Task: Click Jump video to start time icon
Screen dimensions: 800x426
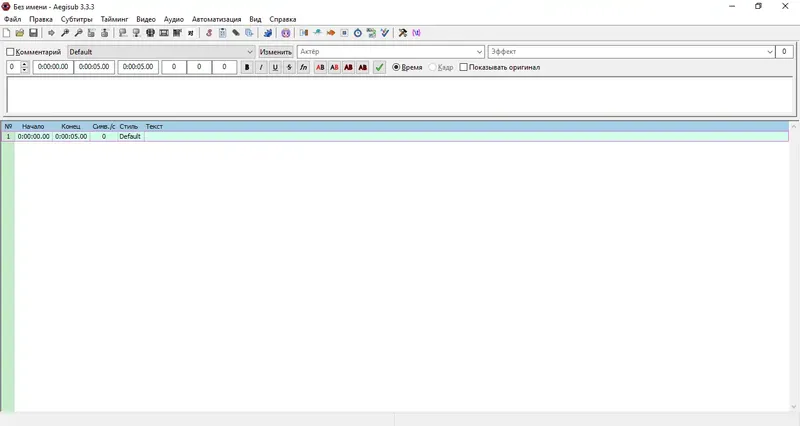Action: coord(91,33)
